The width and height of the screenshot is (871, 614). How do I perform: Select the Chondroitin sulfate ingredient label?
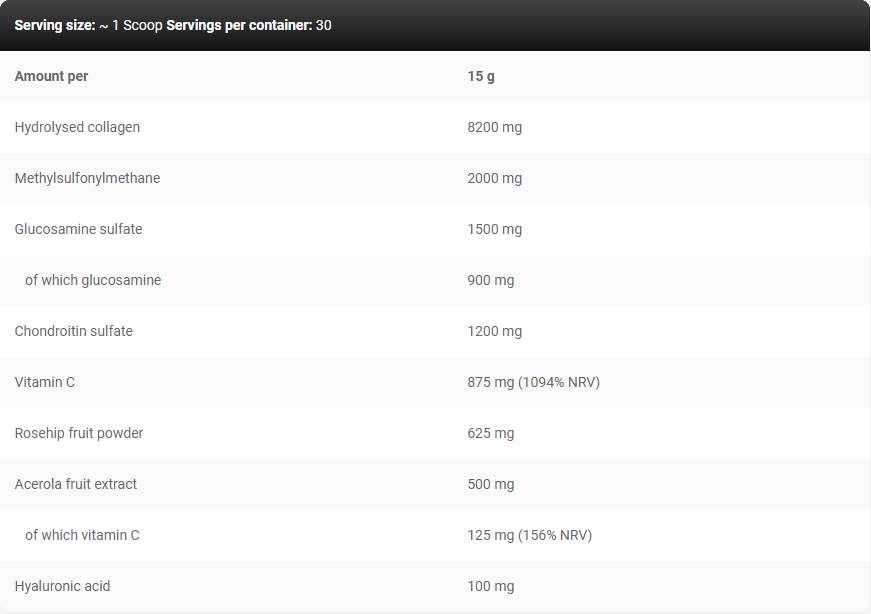point(73,331)
